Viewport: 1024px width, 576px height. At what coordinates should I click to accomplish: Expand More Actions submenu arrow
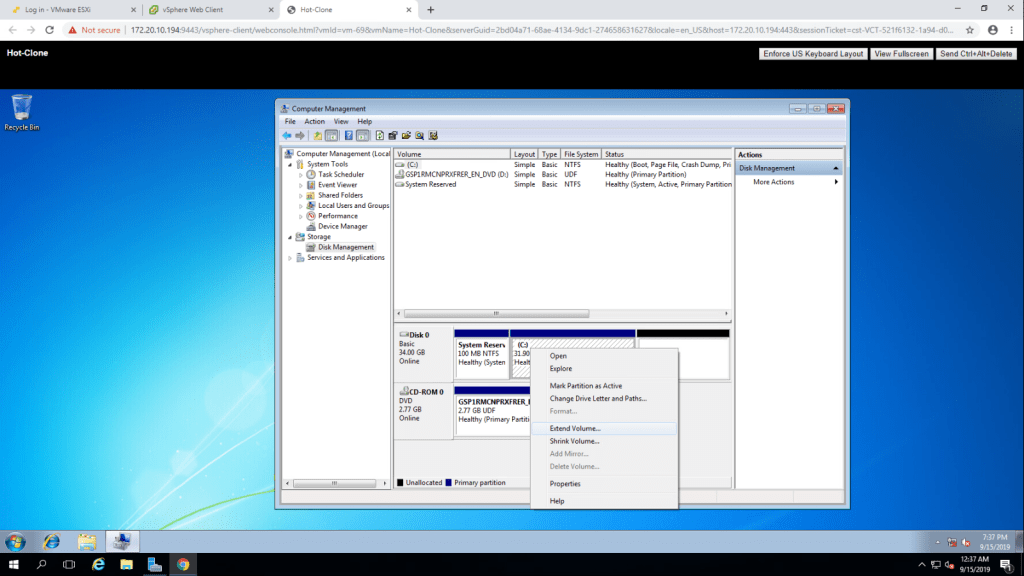pos(836,182)
